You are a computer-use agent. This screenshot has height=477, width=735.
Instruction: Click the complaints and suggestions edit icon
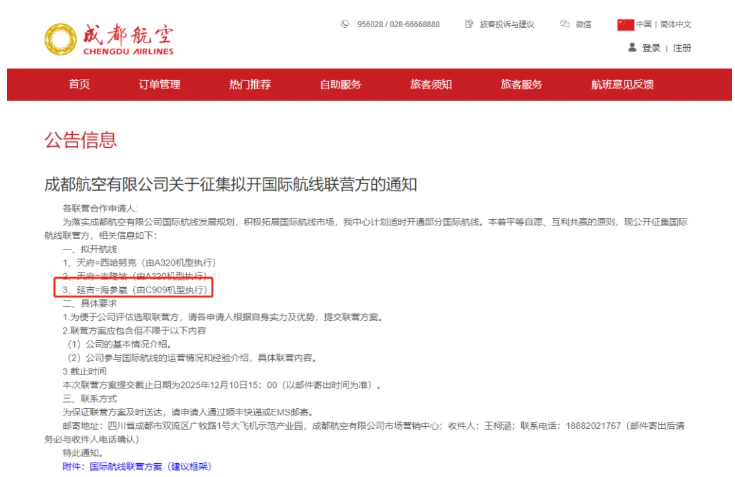(469, 24)
